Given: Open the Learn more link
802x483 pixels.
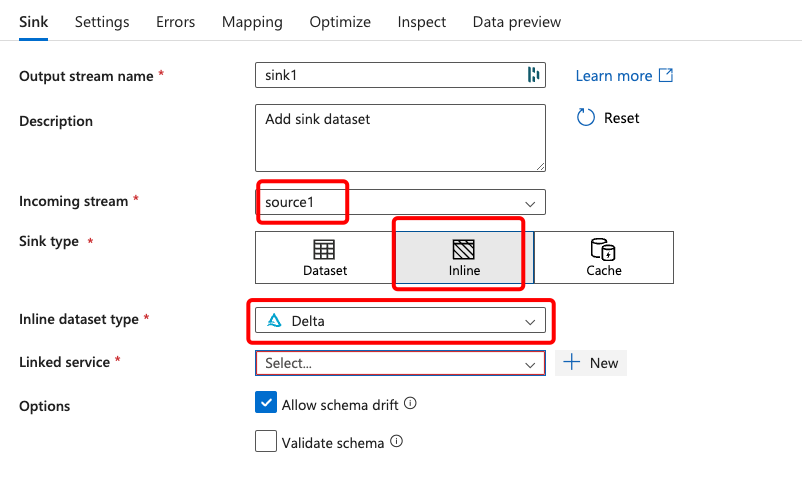Looking at the screenshot, I should (x=613, y=76).
